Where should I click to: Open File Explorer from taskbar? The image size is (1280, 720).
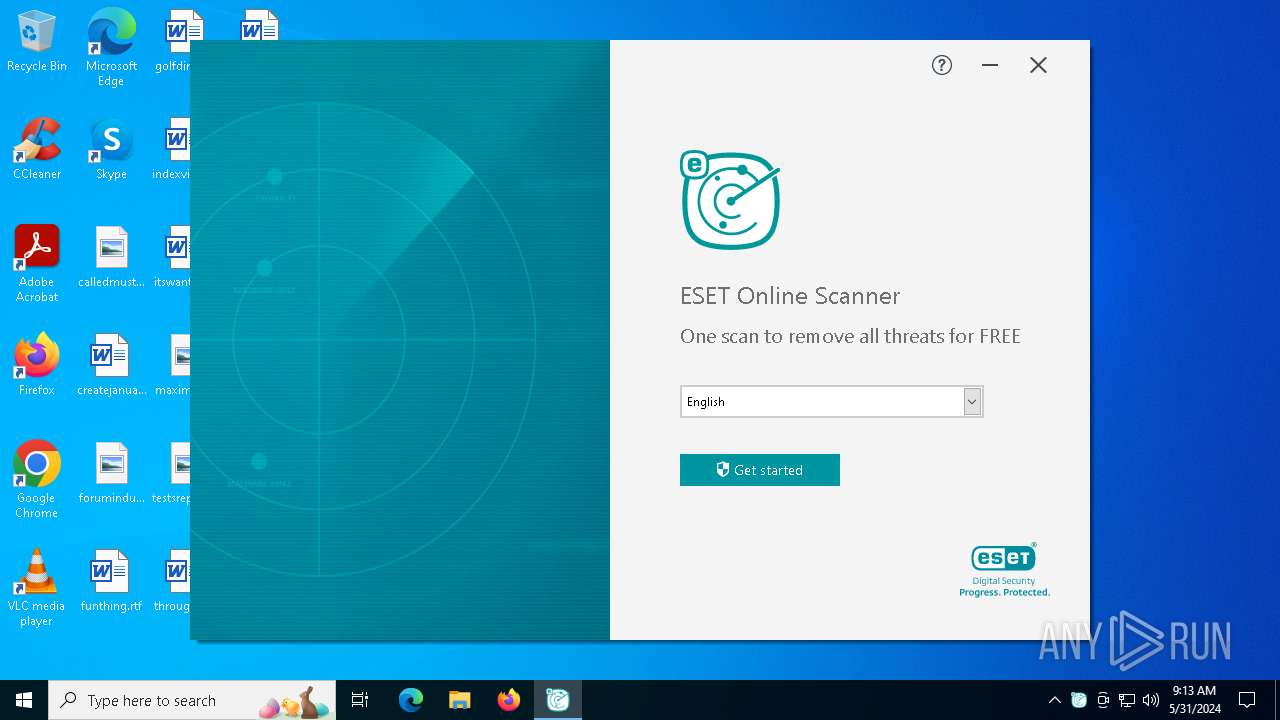tap(459, 700)
